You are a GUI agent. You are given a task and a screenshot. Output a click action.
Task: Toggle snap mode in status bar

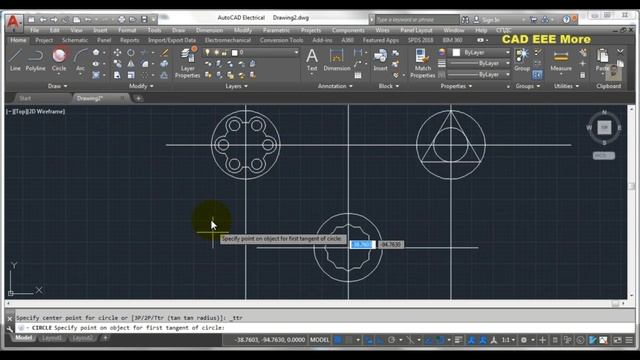[x=349, y=340]
